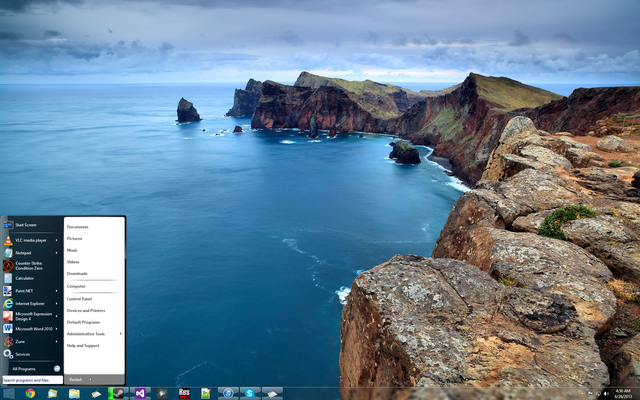Open the arrow next to Restart
Image resolution: width=640 pixels, height=400 pixels.
click(x=90, y=380)
